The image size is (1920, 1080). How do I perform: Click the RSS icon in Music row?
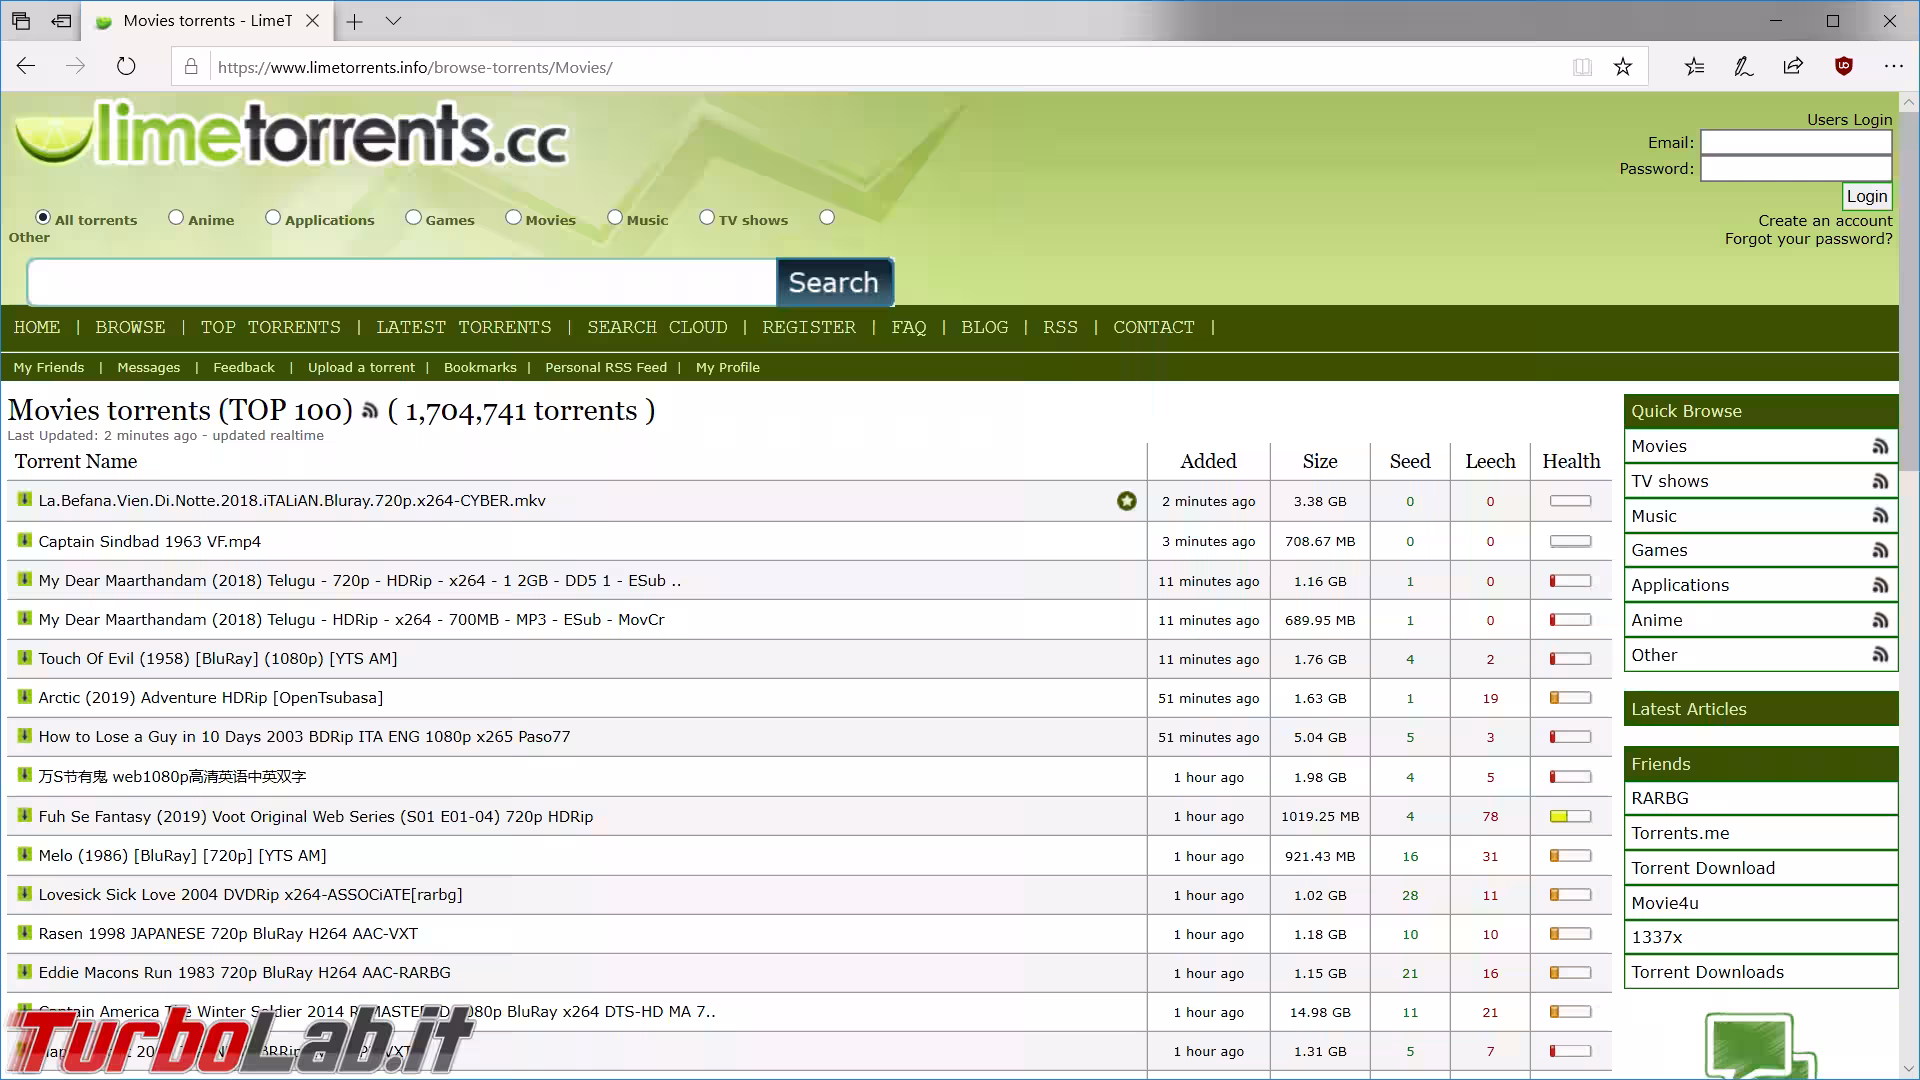coord(1880,516)
